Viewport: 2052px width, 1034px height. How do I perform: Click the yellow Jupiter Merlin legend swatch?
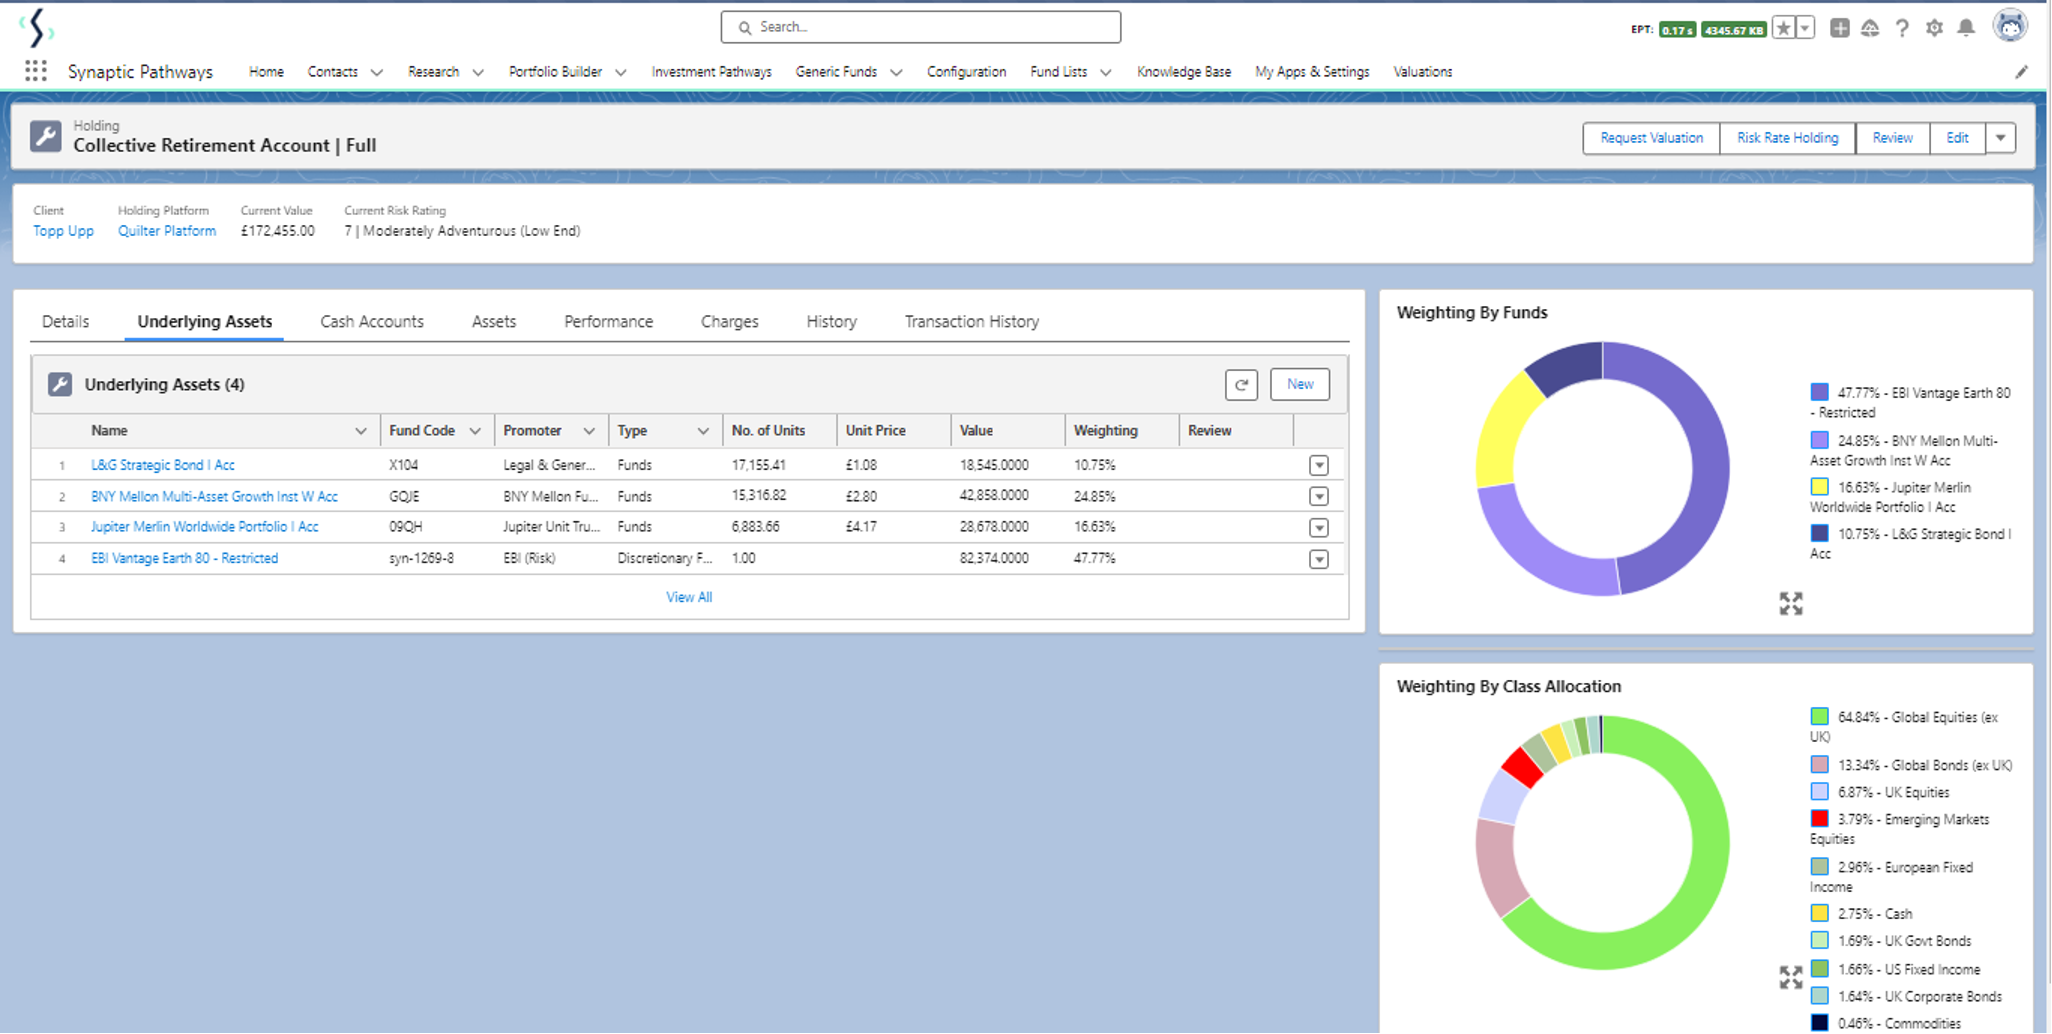[x=1820, y=487]
